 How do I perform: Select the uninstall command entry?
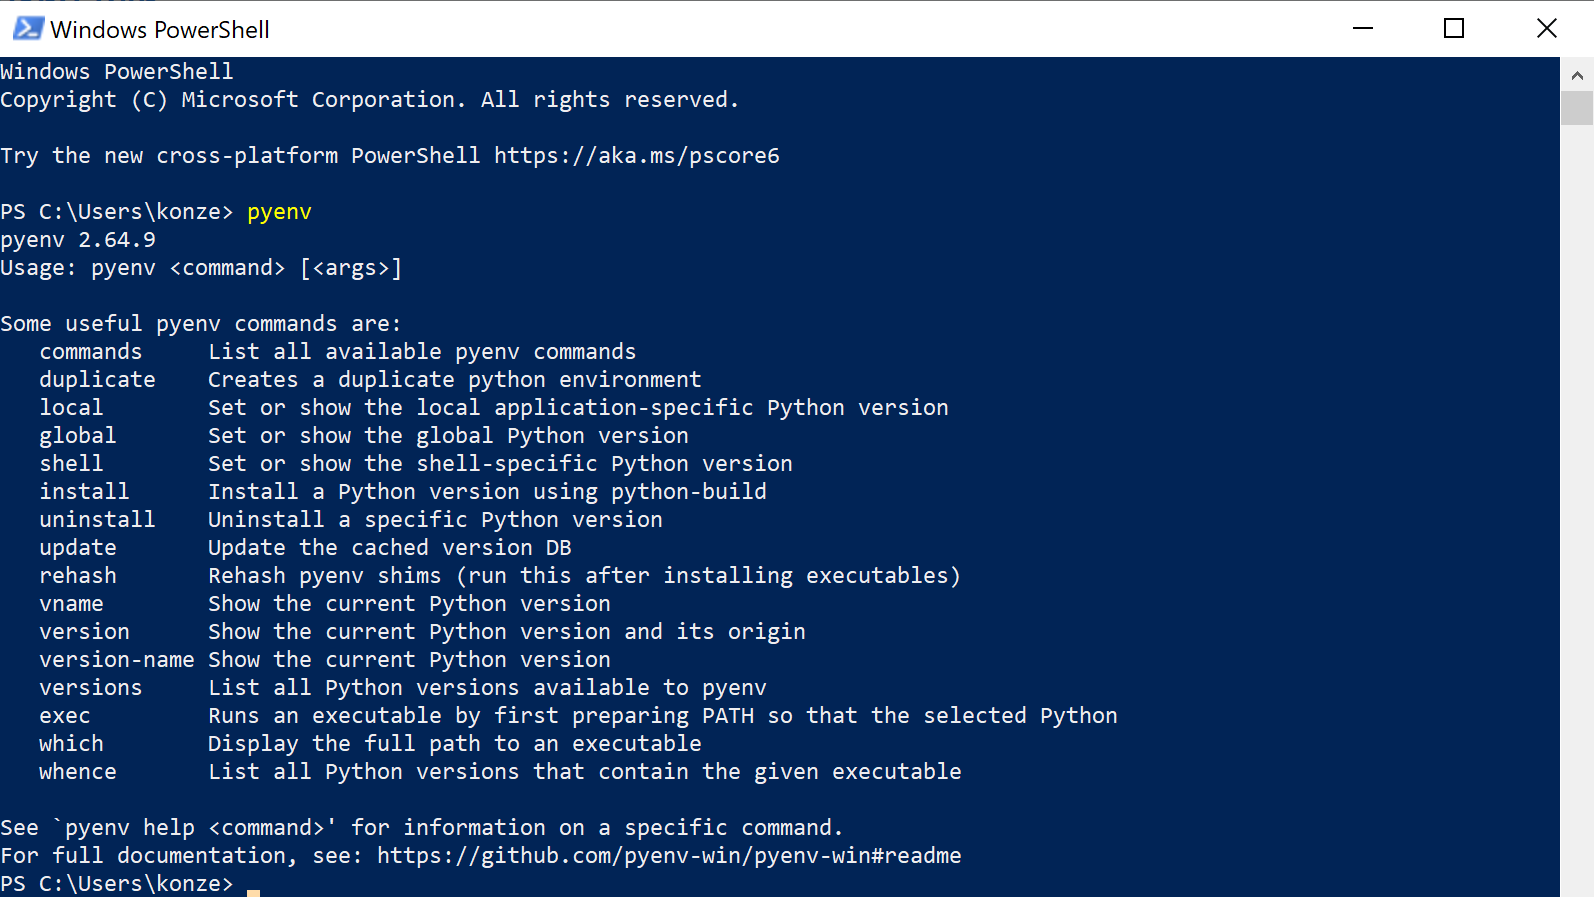pos(97,519)
